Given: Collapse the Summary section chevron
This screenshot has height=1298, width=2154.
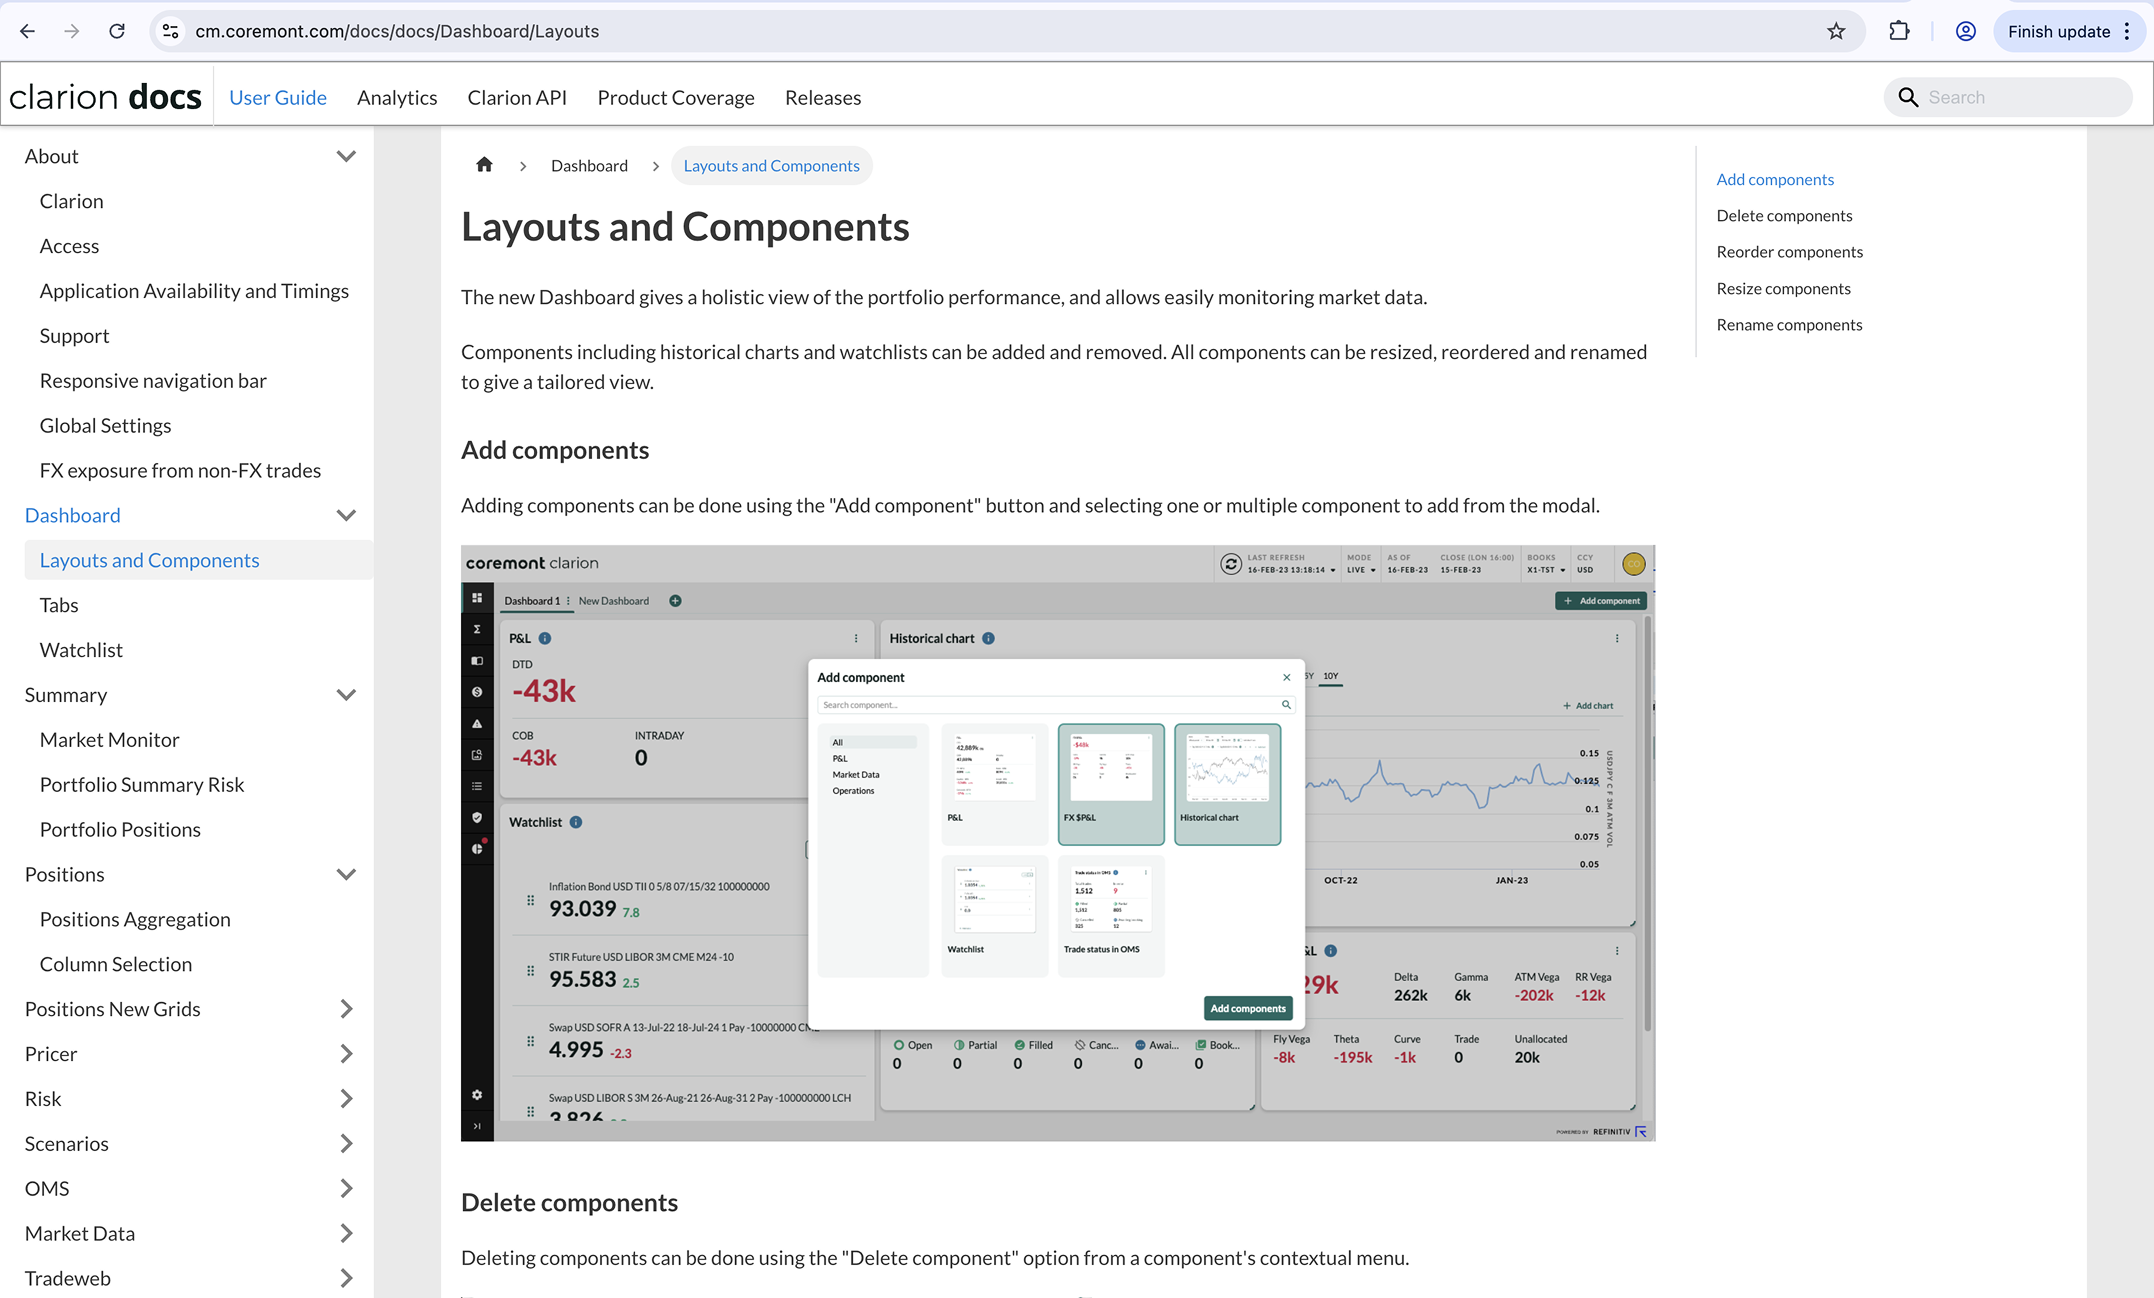Looking at the screenshot, I should pos(346,695).
